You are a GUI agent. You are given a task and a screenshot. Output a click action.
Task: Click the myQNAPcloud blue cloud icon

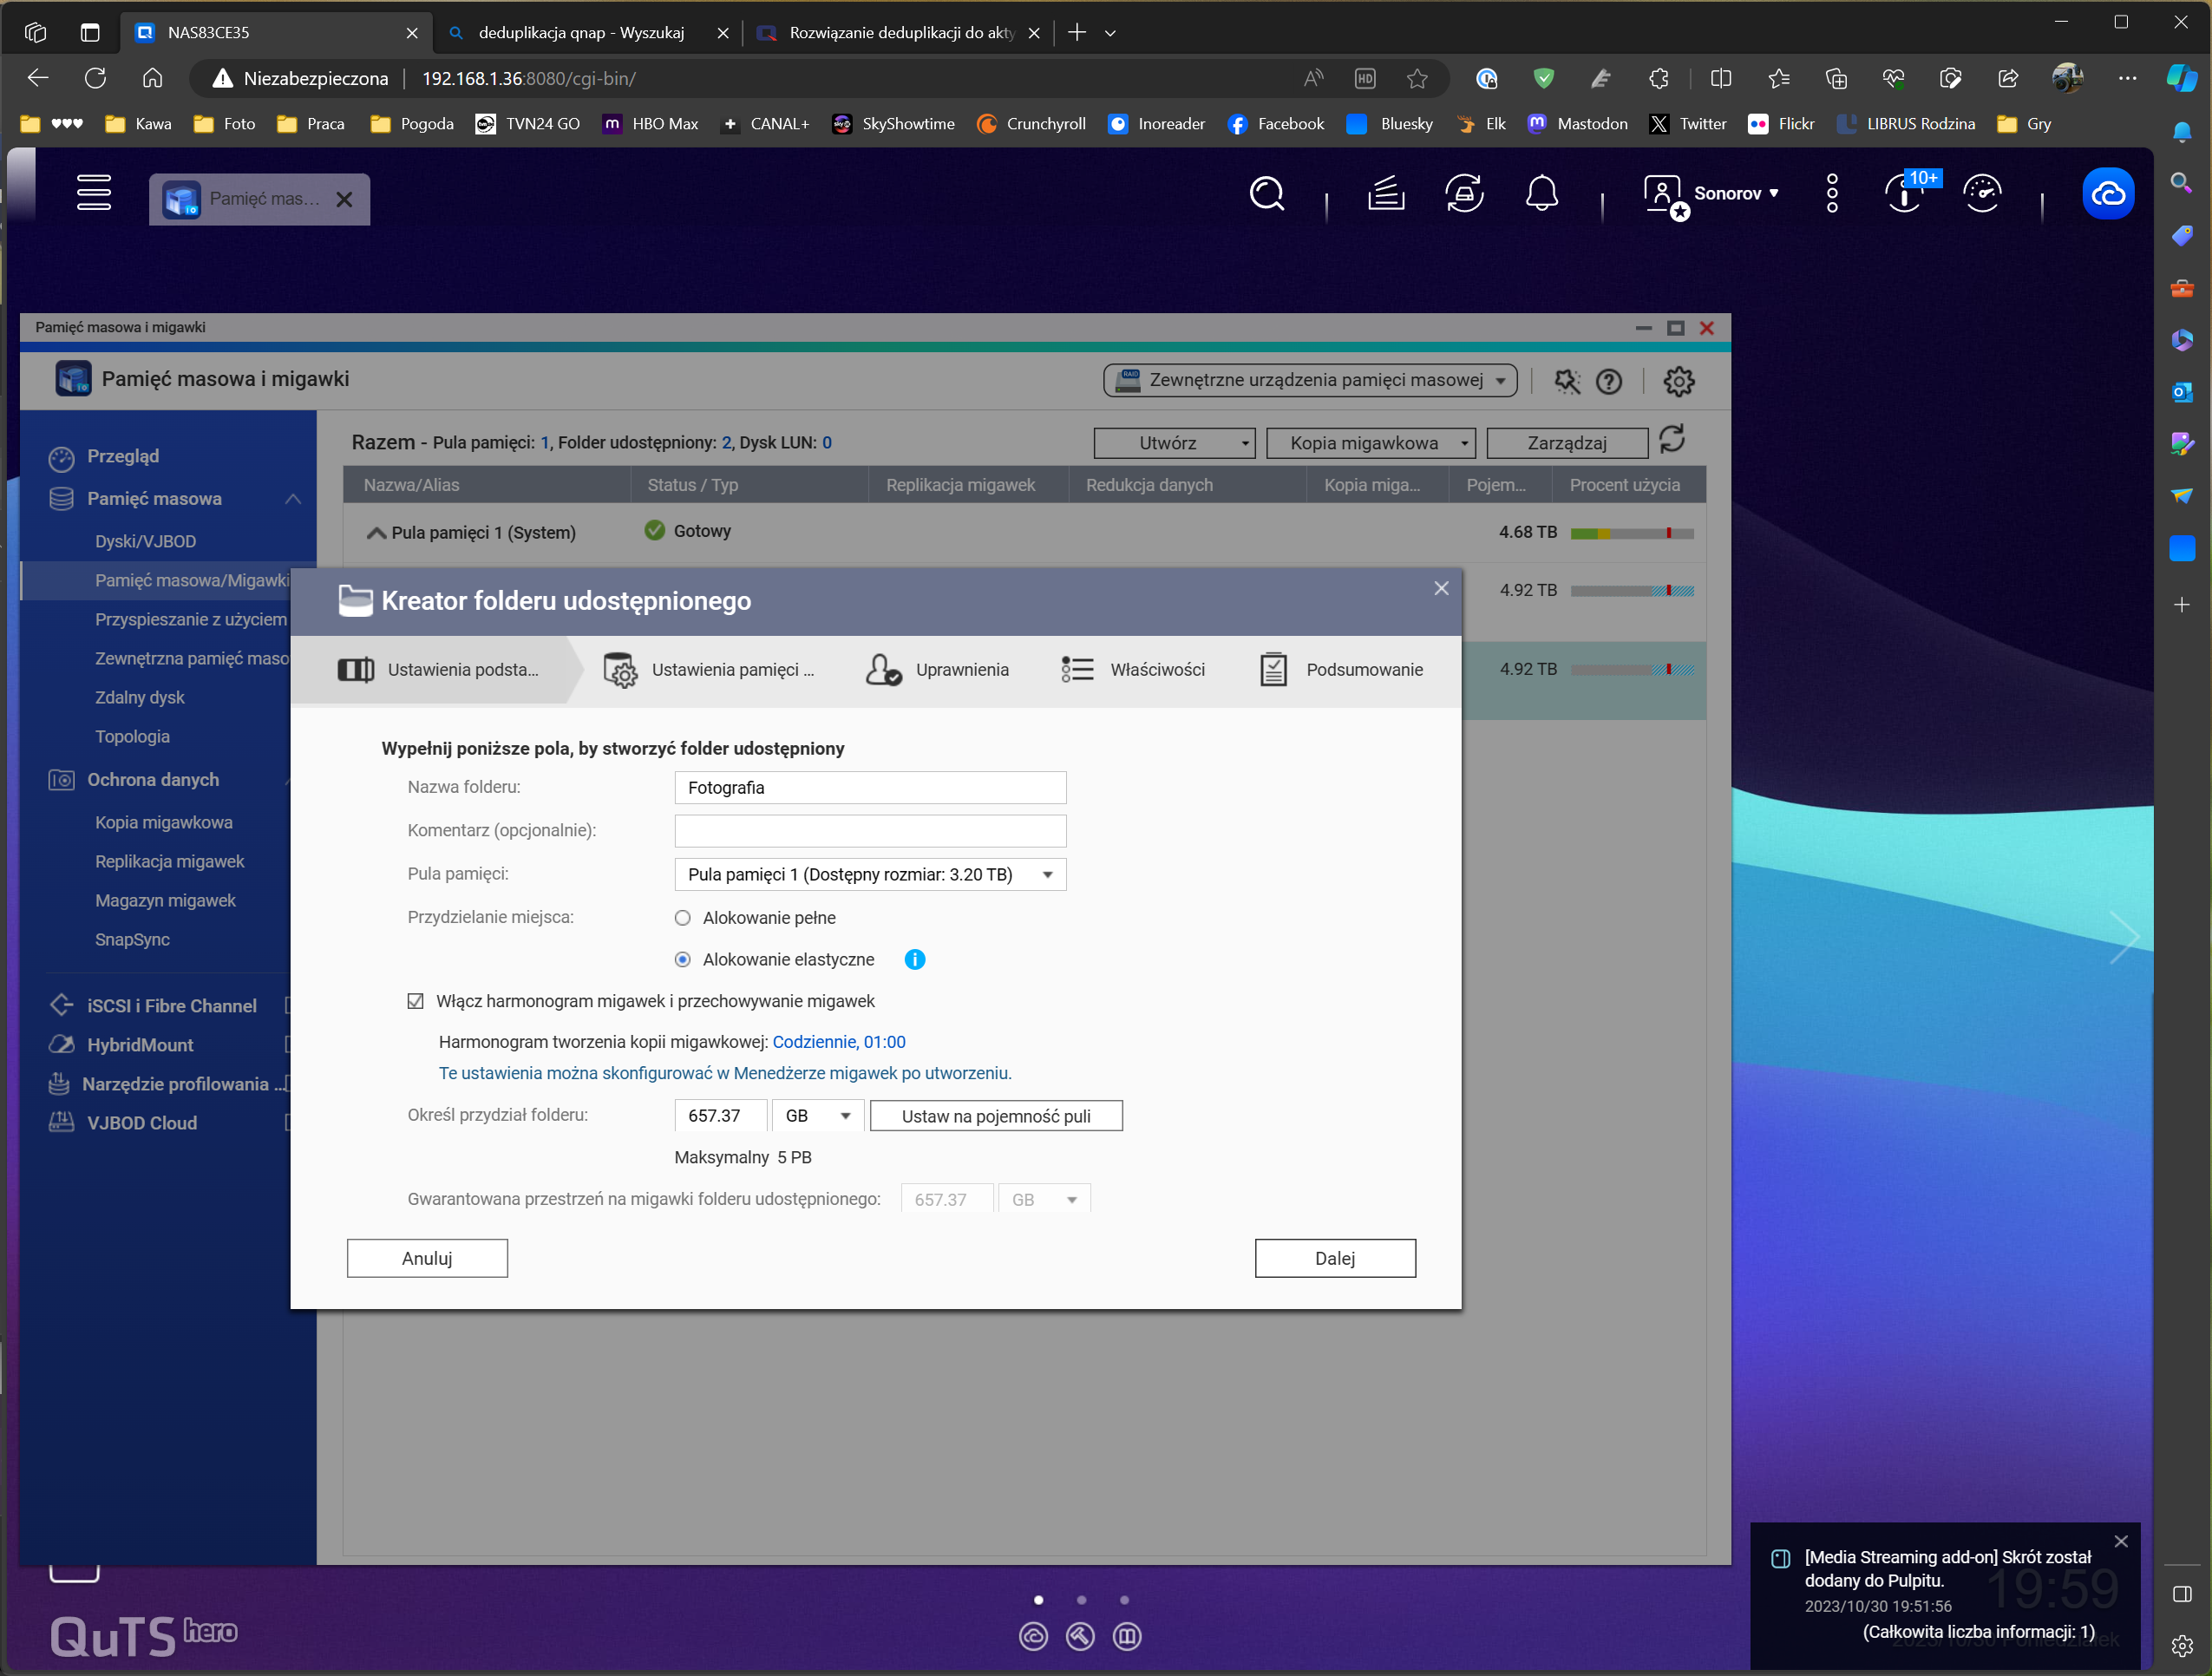[2108, 193]
